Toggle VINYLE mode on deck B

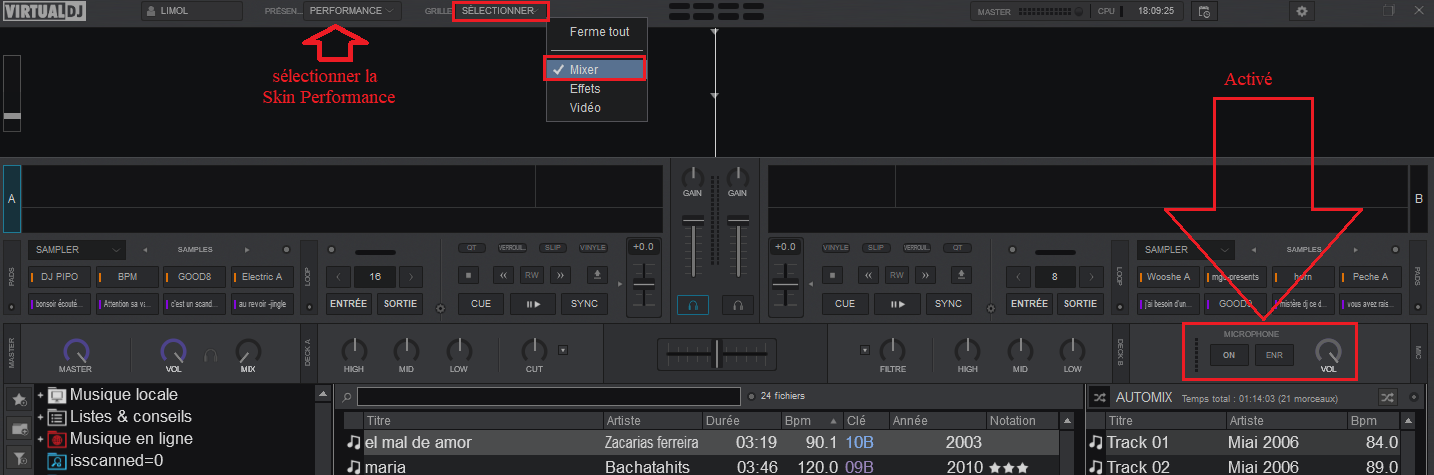835,248
